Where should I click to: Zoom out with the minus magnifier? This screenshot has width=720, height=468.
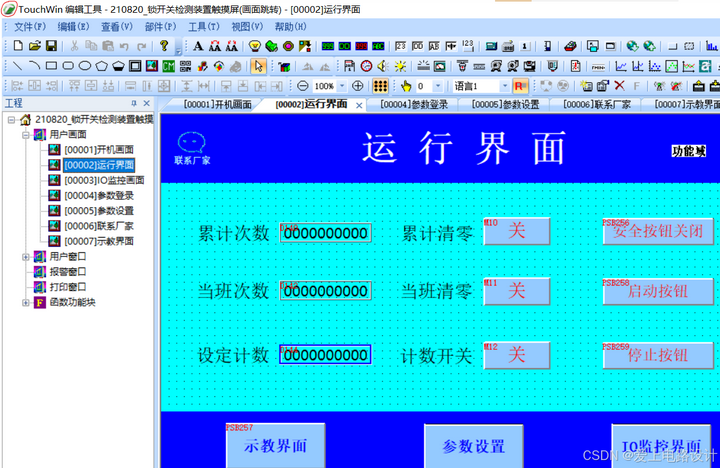tap(303, 86)
